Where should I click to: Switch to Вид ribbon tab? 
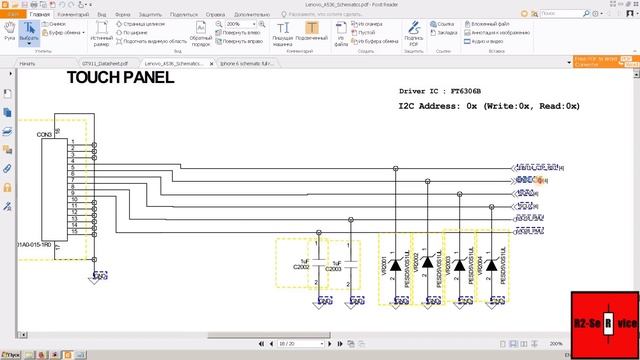pyautogui.click(x=102, y=14)
